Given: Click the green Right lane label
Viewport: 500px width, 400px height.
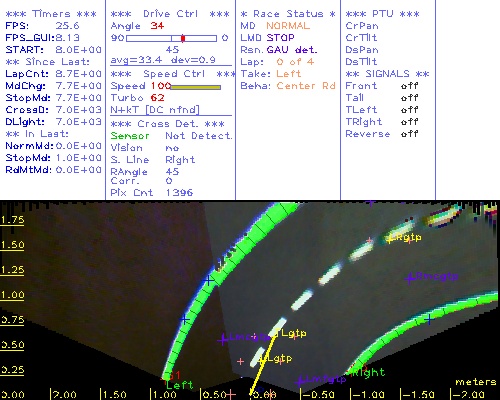Looking at the screenshot, I should pos(369,372).
